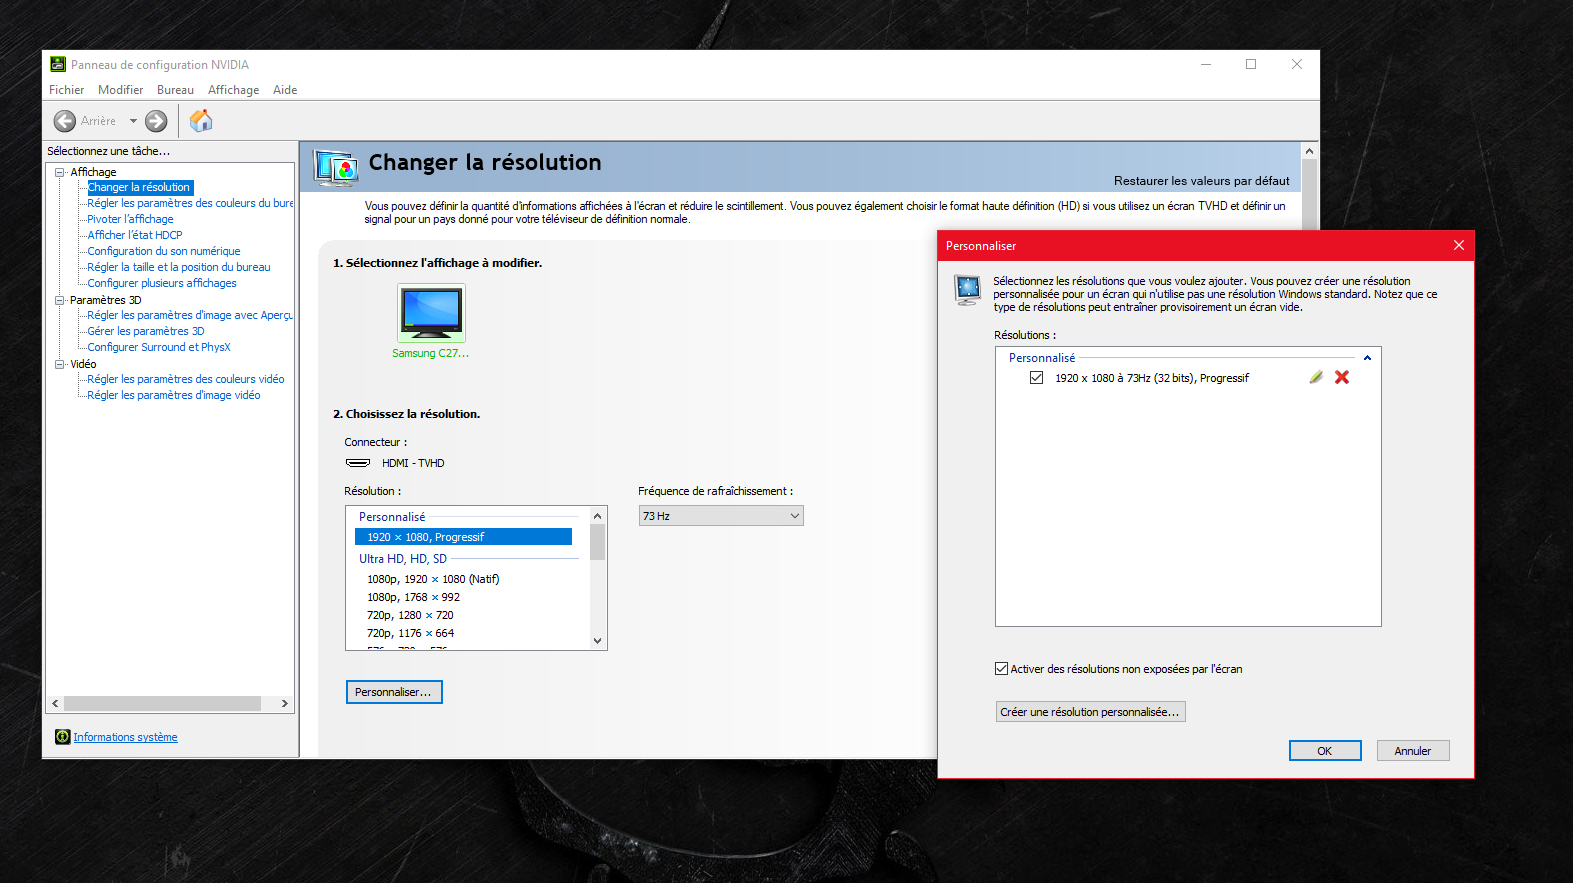Click the task tree scroll right arrow

click(x=285, y=704)
